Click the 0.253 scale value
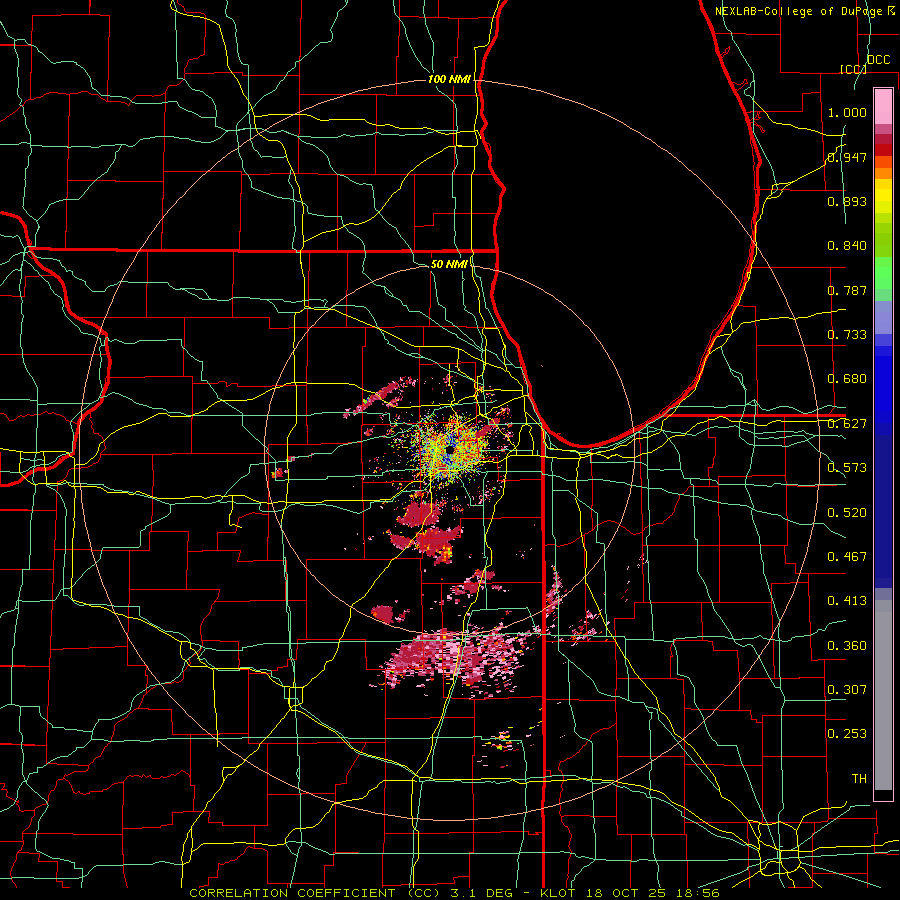Viewport: 900px width, 900px height. coord(847,734)
